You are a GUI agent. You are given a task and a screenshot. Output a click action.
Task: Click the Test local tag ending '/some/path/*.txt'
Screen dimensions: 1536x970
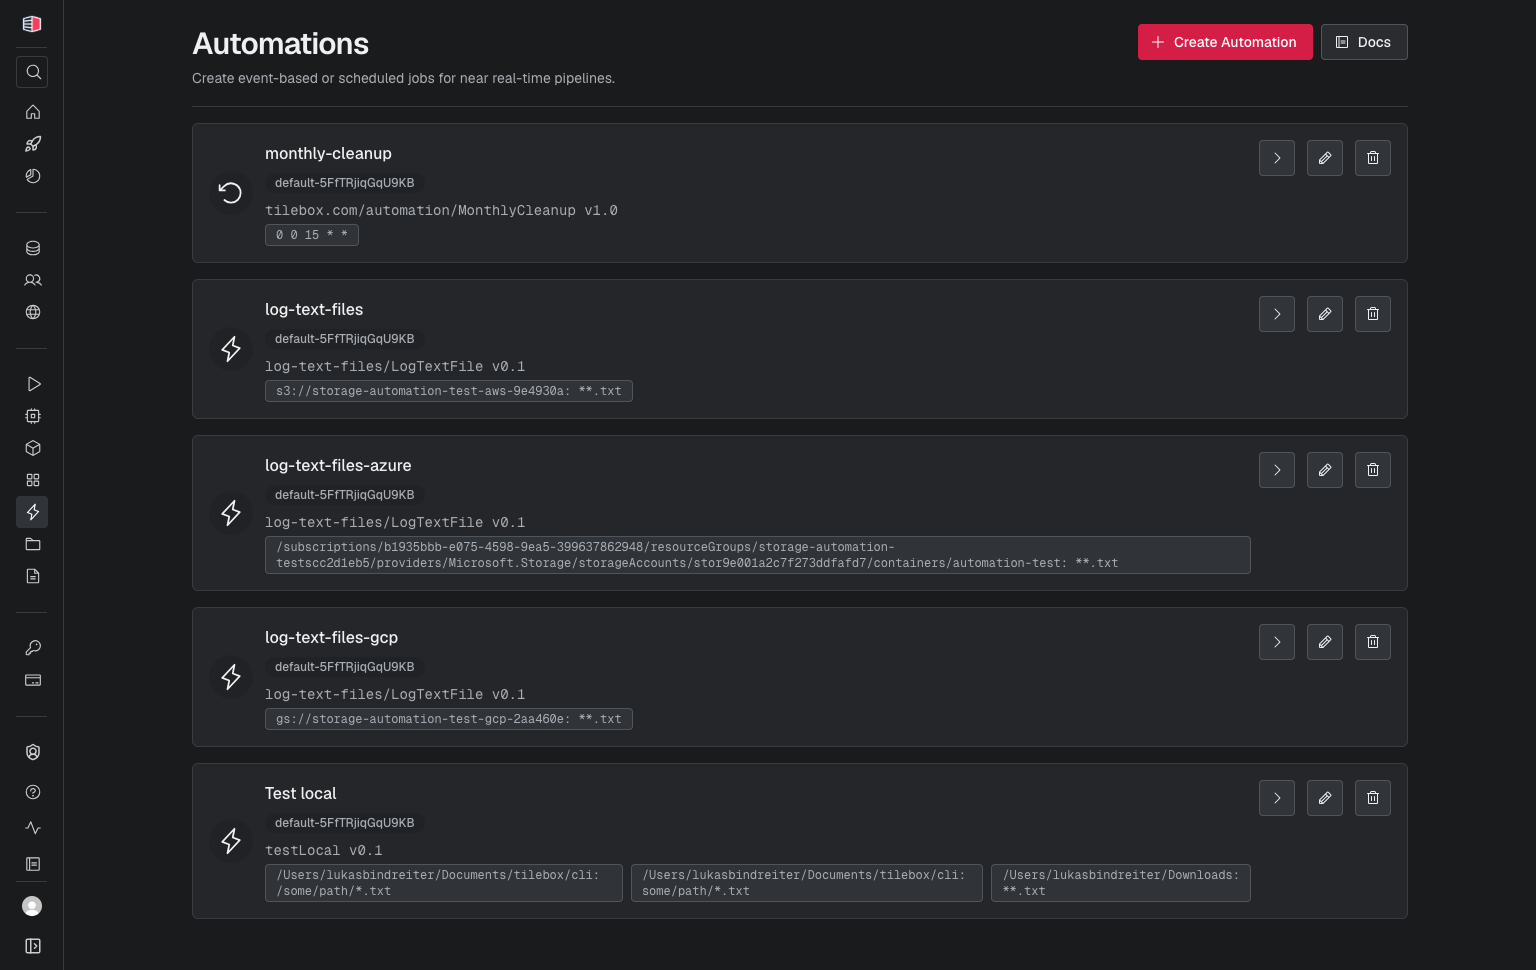click(x=444, y=883)
